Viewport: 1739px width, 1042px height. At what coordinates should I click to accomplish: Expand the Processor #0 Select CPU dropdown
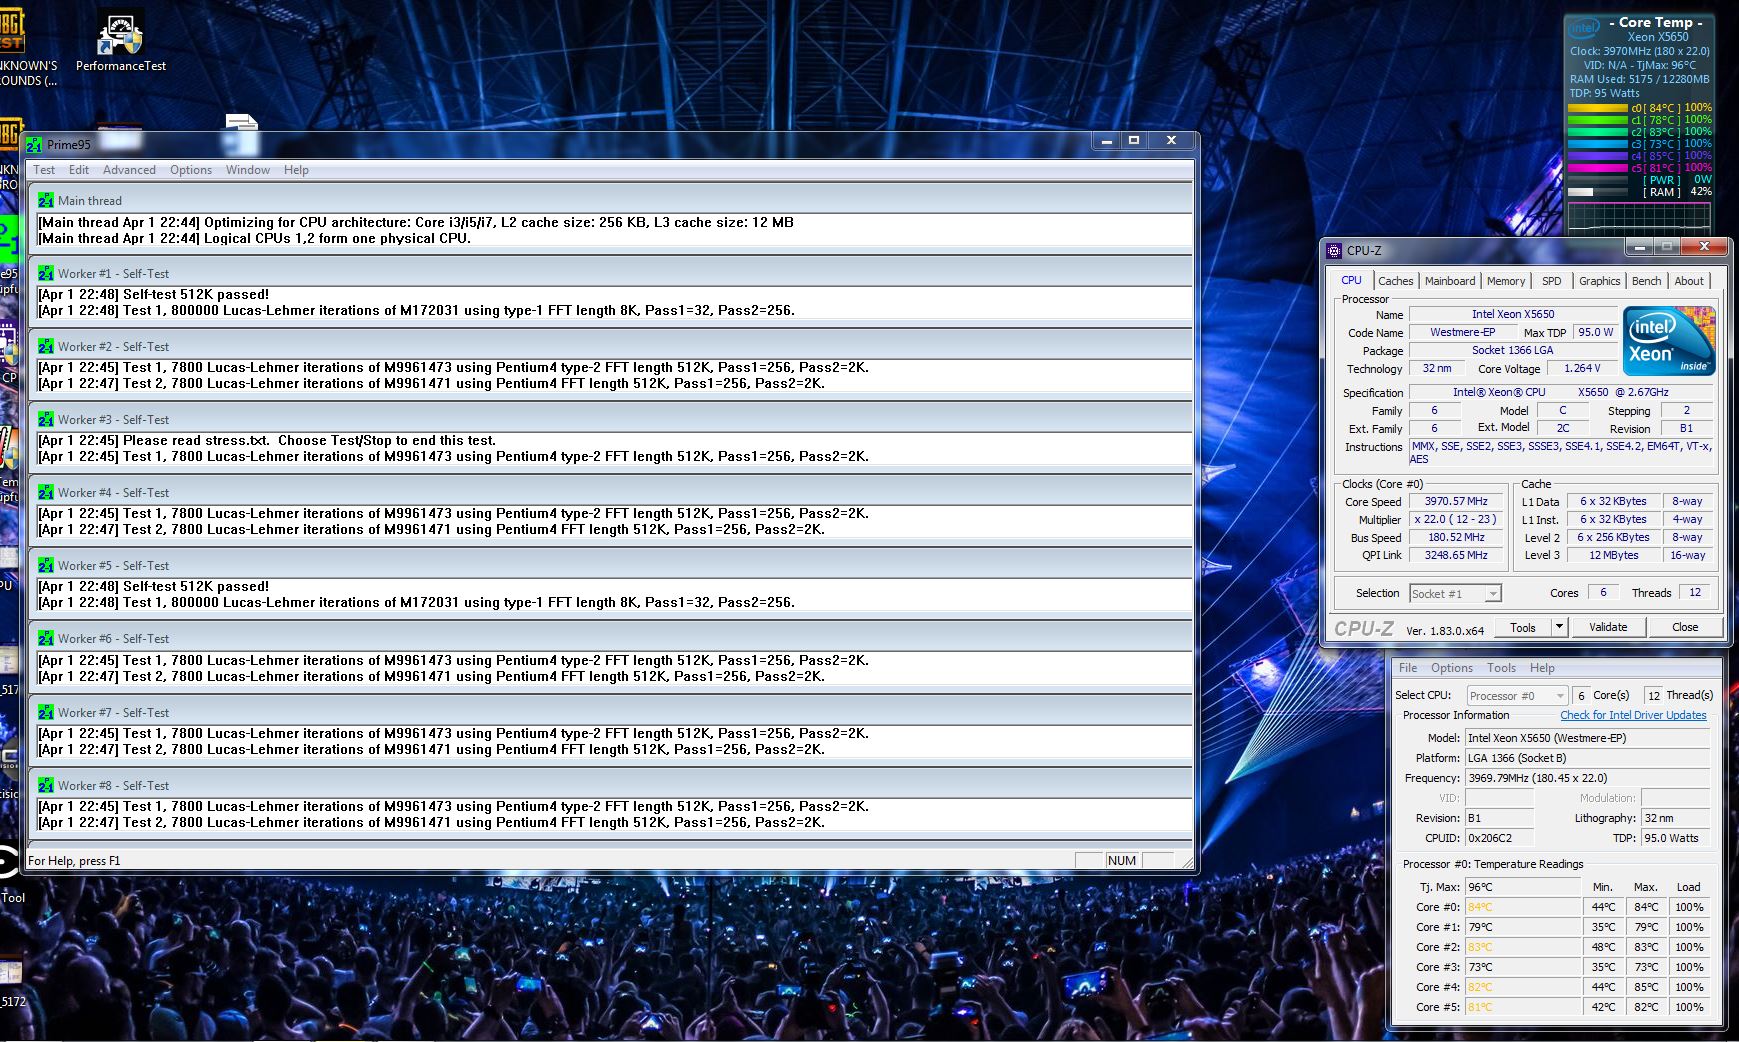click(x=1517, y=696)
